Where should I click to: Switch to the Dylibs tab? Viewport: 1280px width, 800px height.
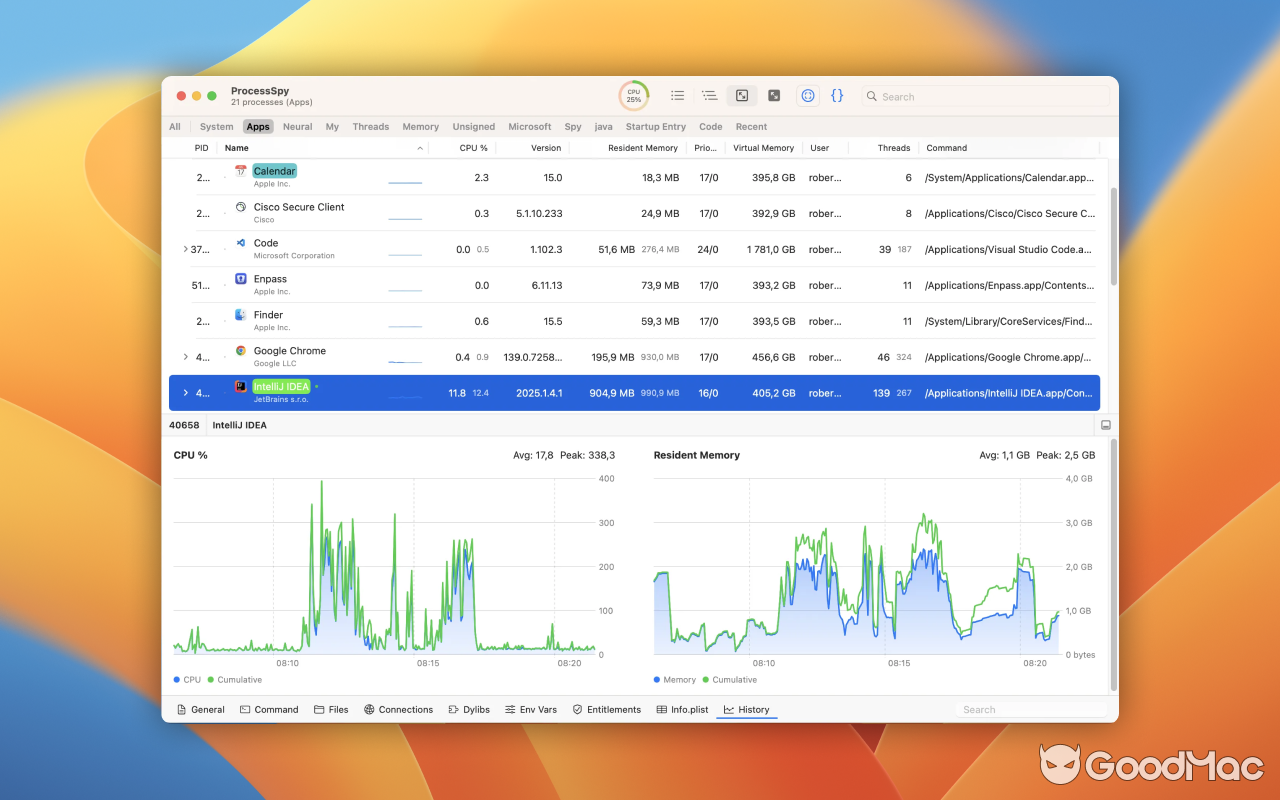tap(469, 709)
